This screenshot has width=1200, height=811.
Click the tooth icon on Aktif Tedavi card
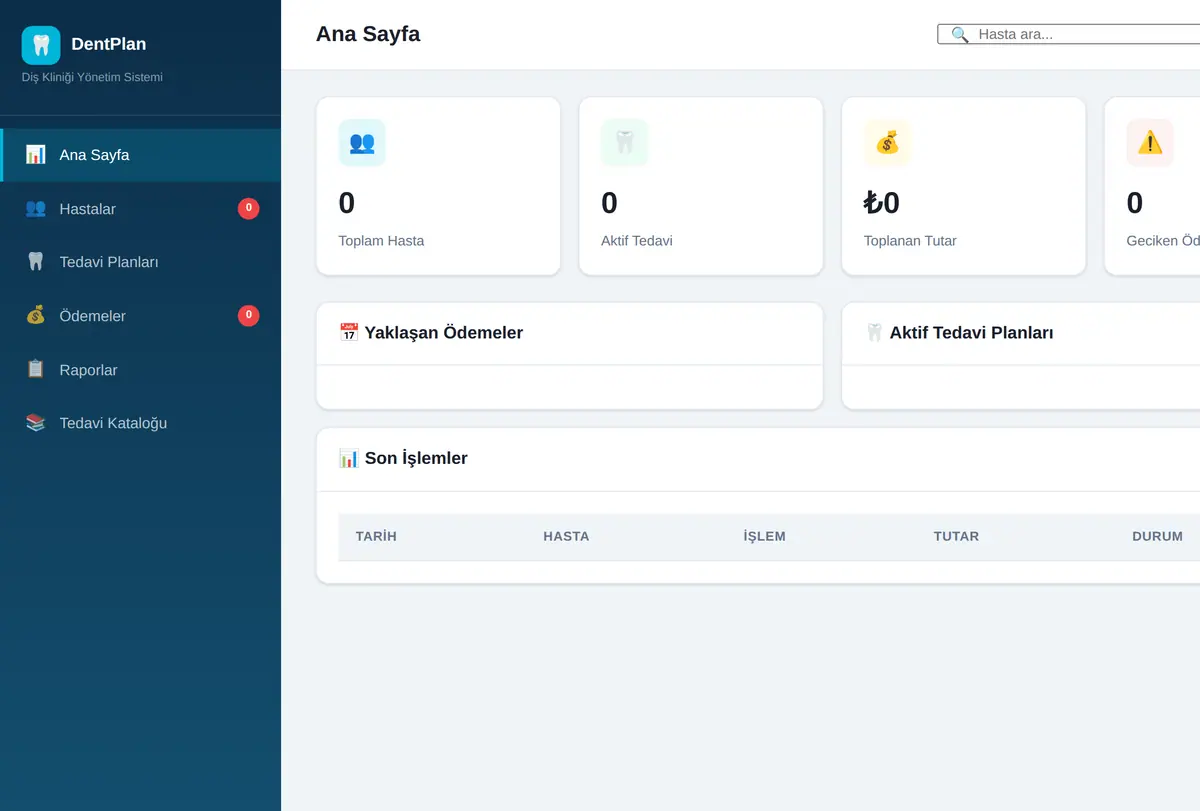pyautogui.click(x=624, y=142)
